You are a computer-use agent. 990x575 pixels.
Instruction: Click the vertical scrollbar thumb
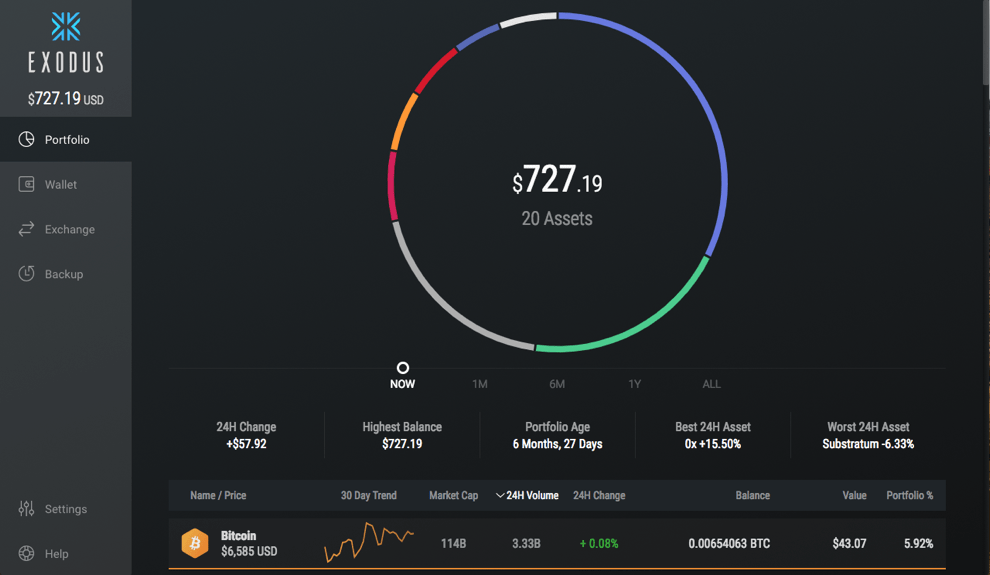(x=986, y=42)
